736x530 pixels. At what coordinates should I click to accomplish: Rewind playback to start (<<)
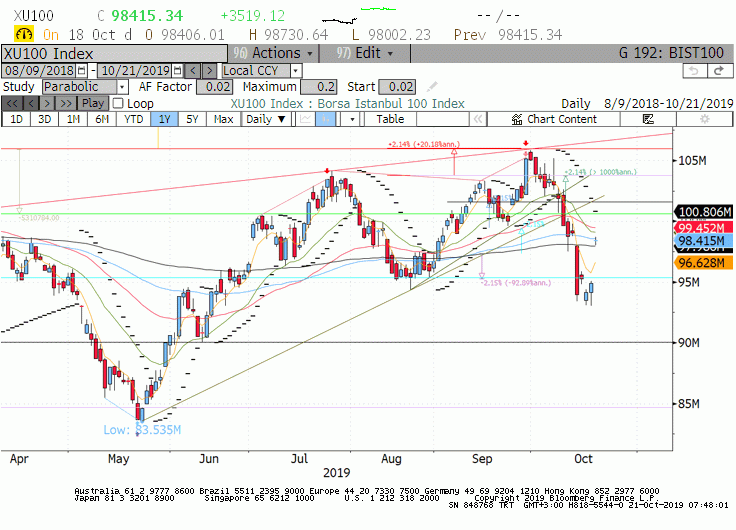pyautogui.click(x=12, y=103)
